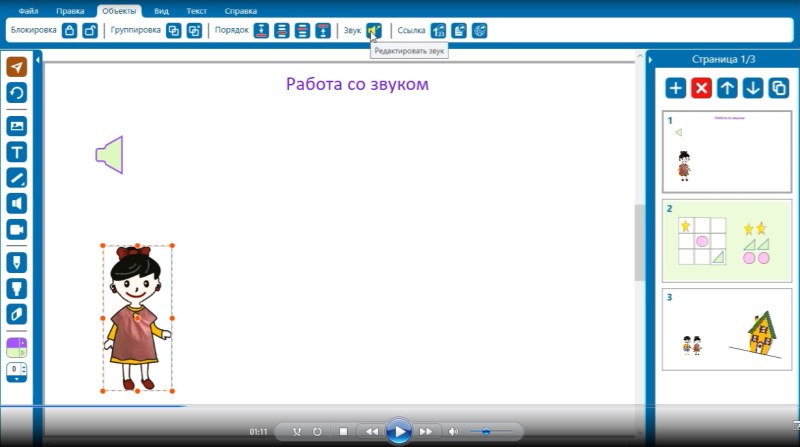Select page 3 thumbnail with house
Image resolution: width=800 pixels, height=447 pixels.
pyautogui.click(x=727, y=330)
